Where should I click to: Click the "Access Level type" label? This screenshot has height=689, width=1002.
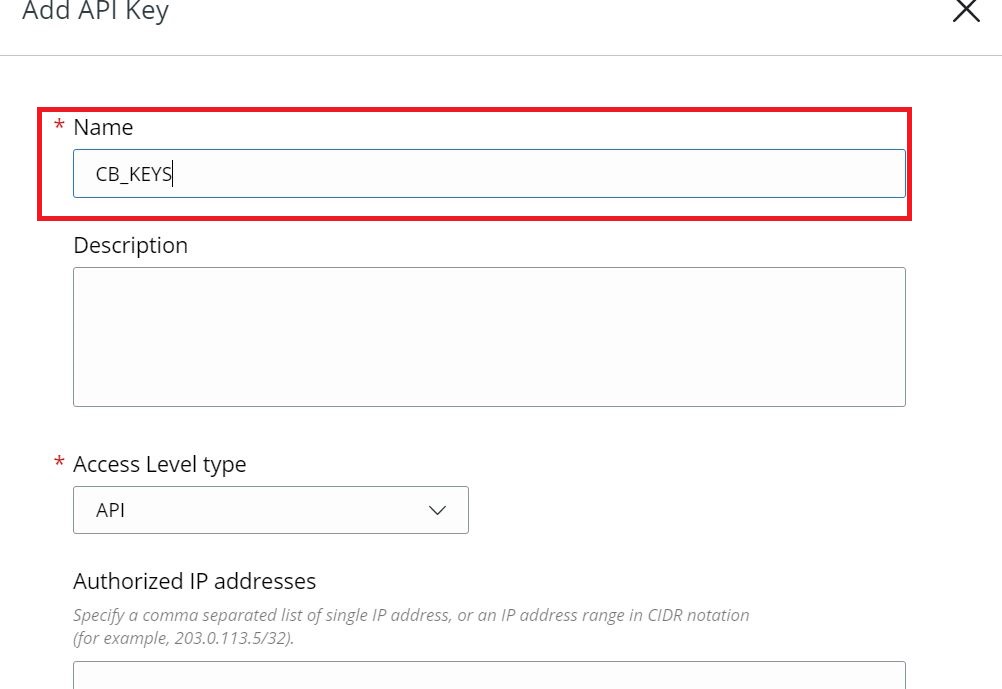click(159, 464)
